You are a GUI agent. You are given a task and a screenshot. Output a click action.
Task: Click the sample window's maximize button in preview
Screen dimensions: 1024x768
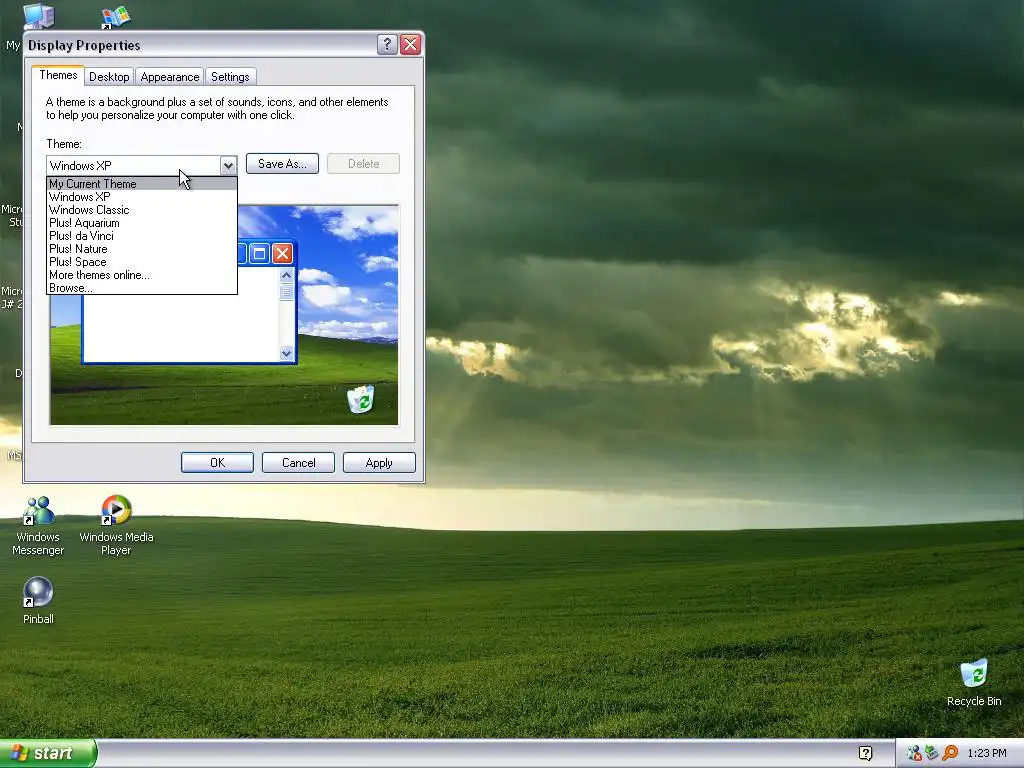click(259, 253)
